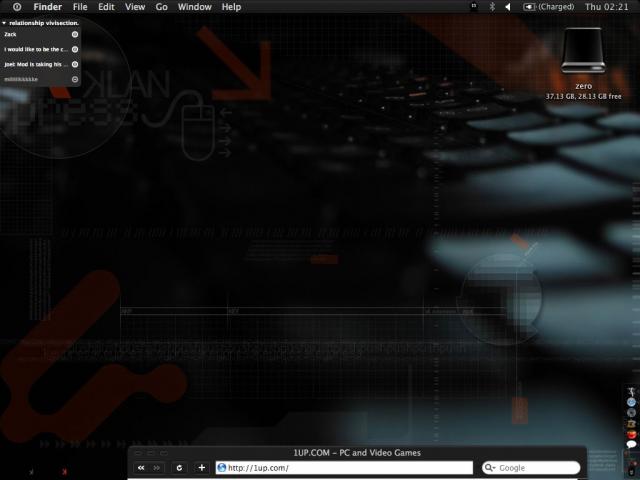The width and height of the screenshot is (640, 480).
Task: Open the Help menu
Action: (231, 7)
